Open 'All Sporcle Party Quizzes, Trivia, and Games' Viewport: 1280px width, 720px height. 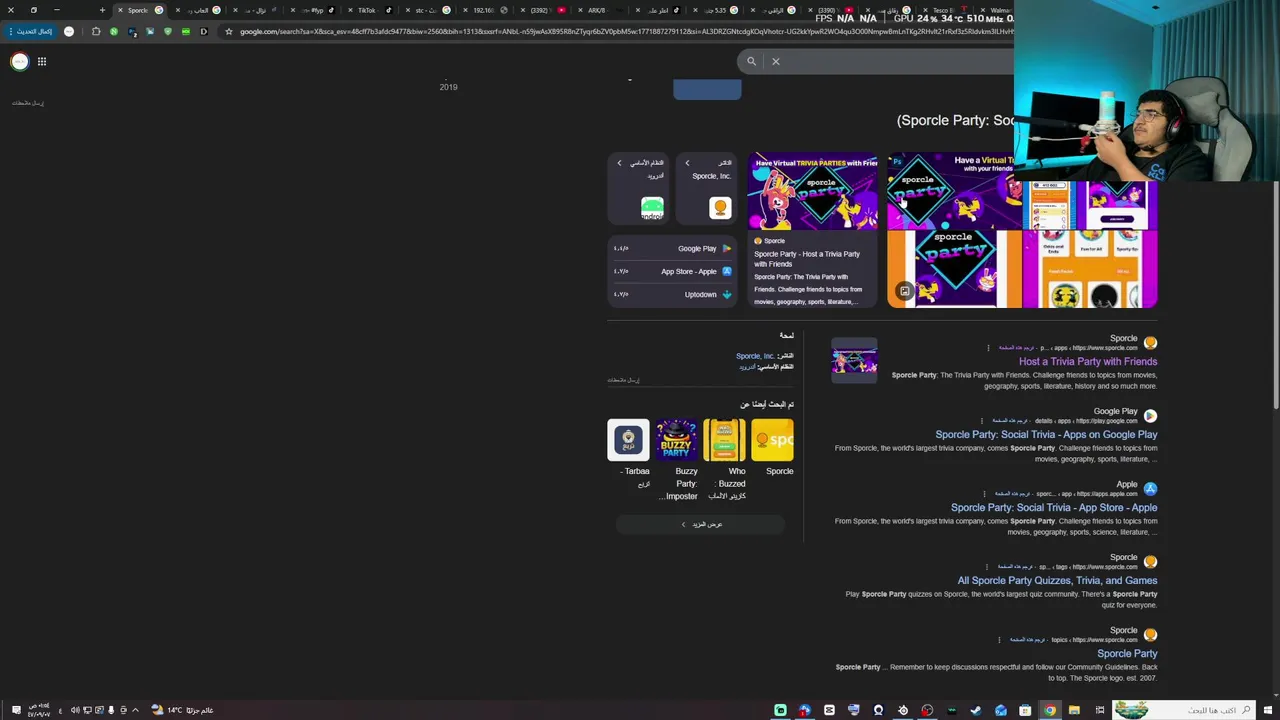point(1057,580)
